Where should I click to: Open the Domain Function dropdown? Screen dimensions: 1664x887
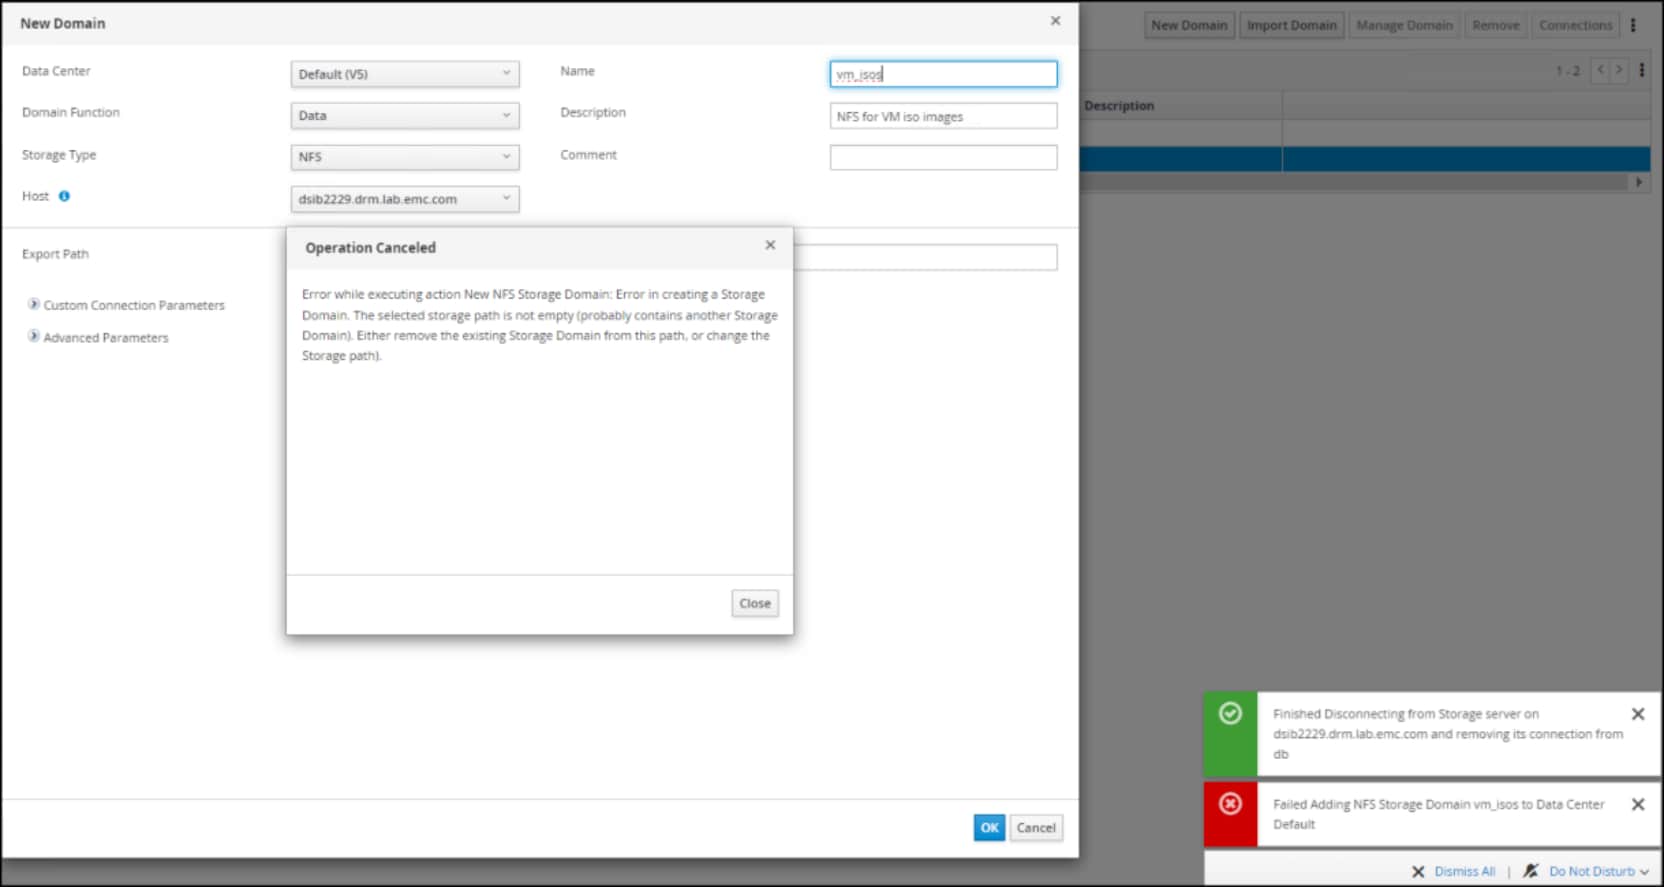[405, 116]
